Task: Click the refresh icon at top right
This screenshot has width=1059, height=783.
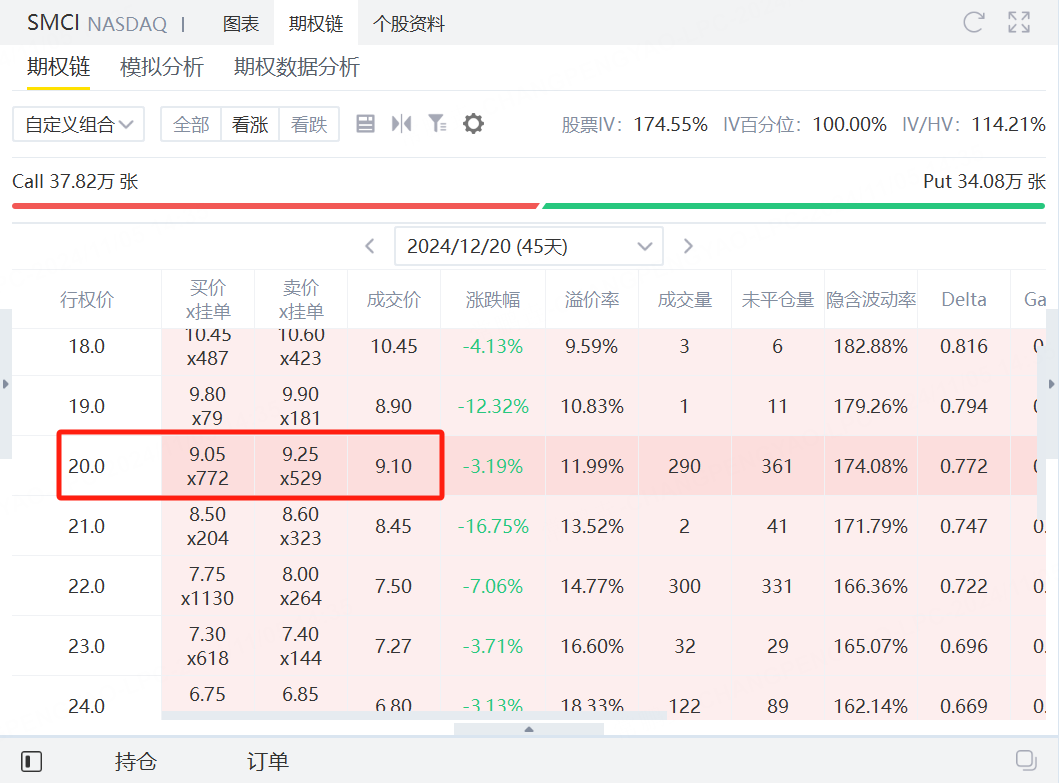Action: (x=973, y=22)
